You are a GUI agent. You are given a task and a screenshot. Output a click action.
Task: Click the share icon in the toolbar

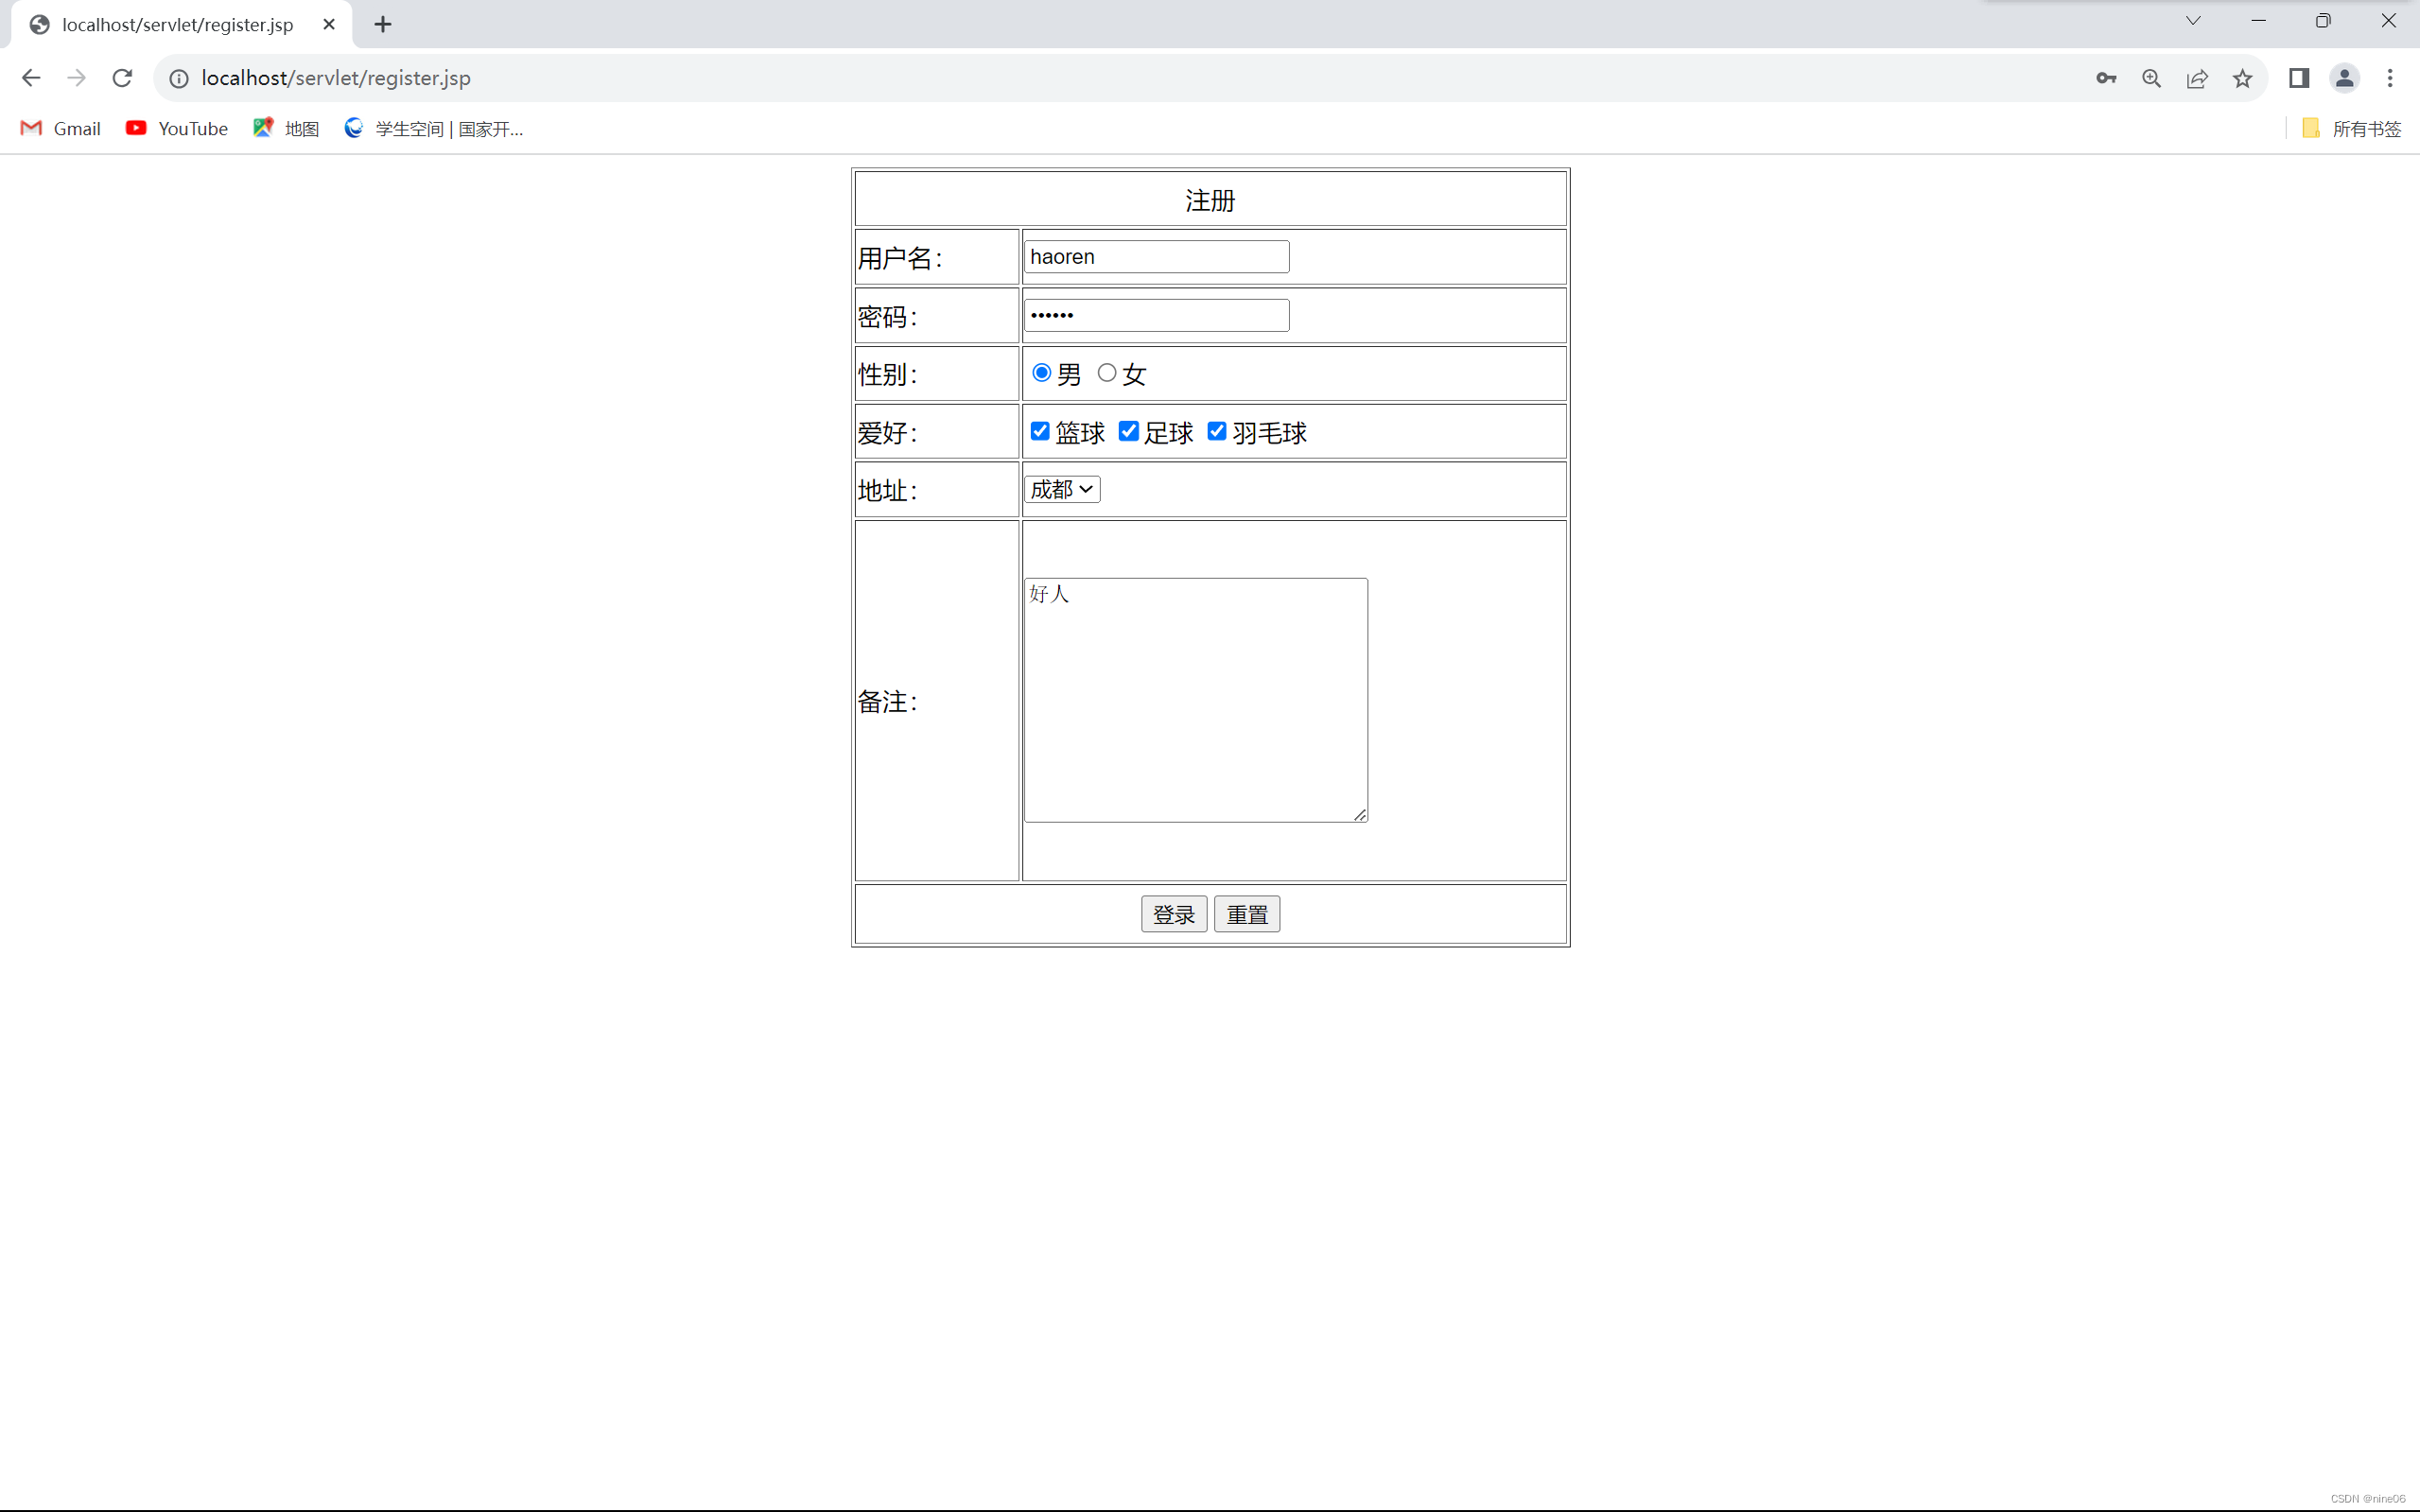(x=2198, y=78)
